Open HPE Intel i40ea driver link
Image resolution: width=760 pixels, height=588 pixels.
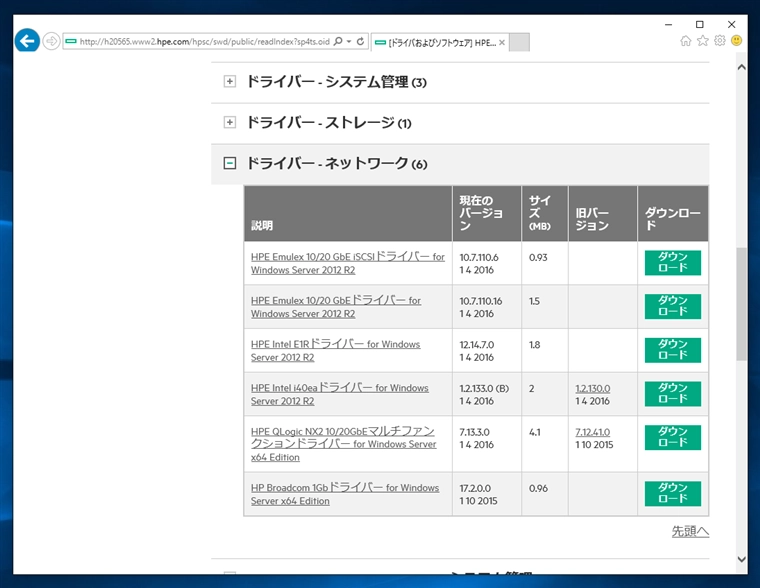339,394
